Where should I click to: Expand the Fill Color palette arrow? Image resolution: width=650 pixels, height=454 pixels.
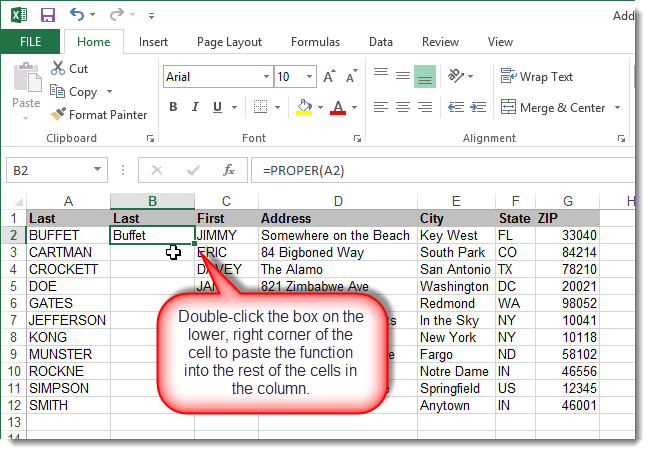pyautogui.click(x=320, y=107)
